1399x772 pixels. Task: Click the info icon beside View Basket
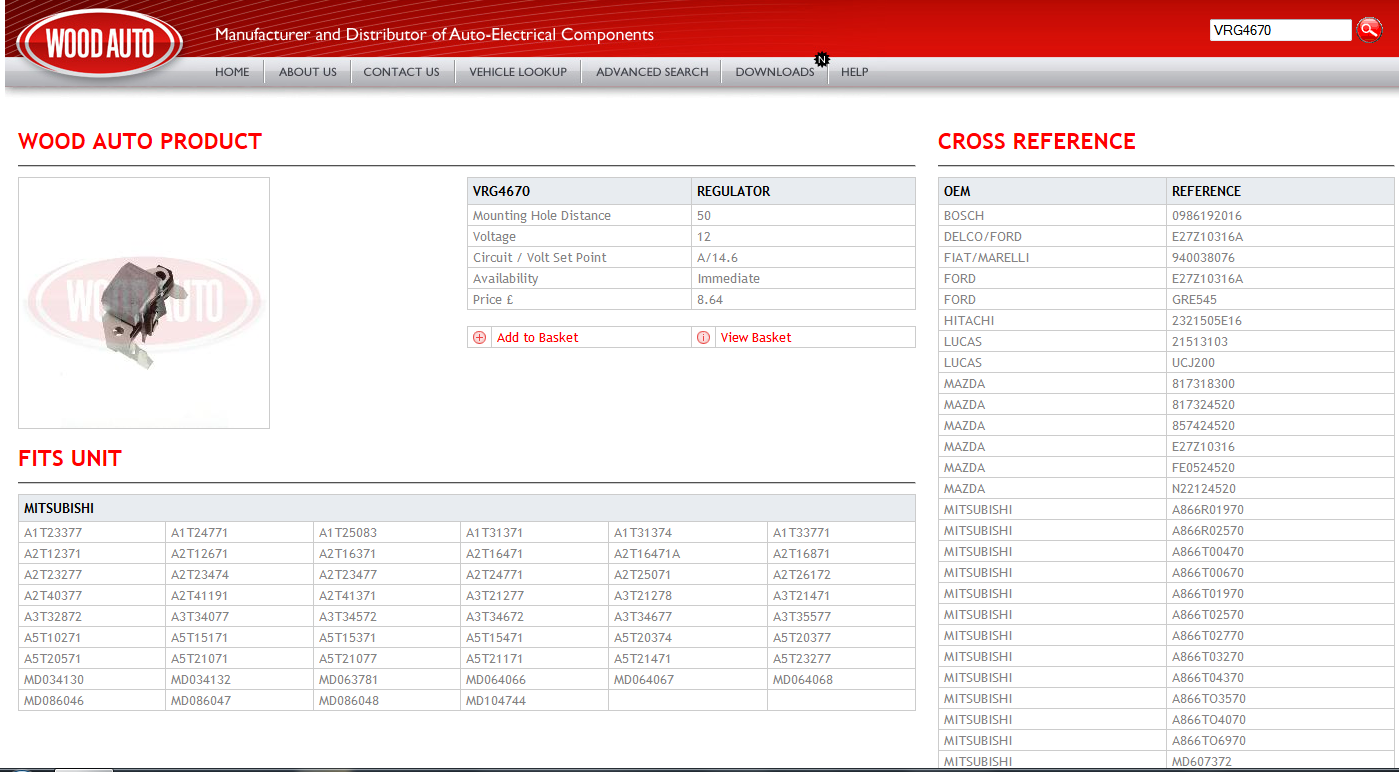point(703,338)
